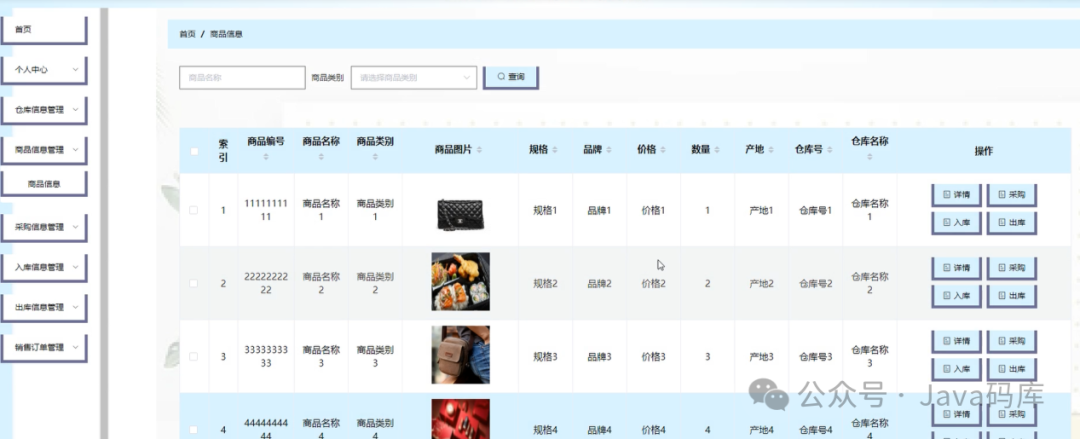1080x439 pixels.
Task: Click the 操作 column header
Action: (x=984, y=151)
